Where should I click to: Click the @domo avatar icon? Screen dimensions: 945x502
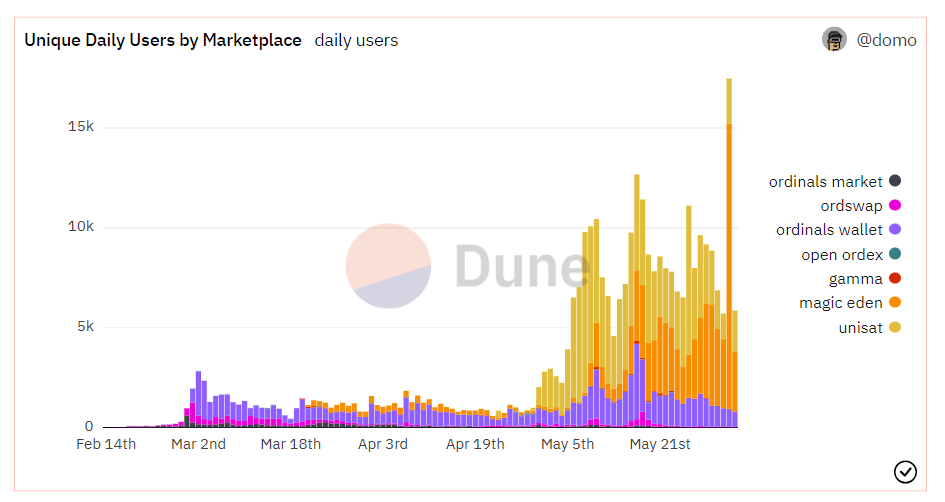click(834, 40)
